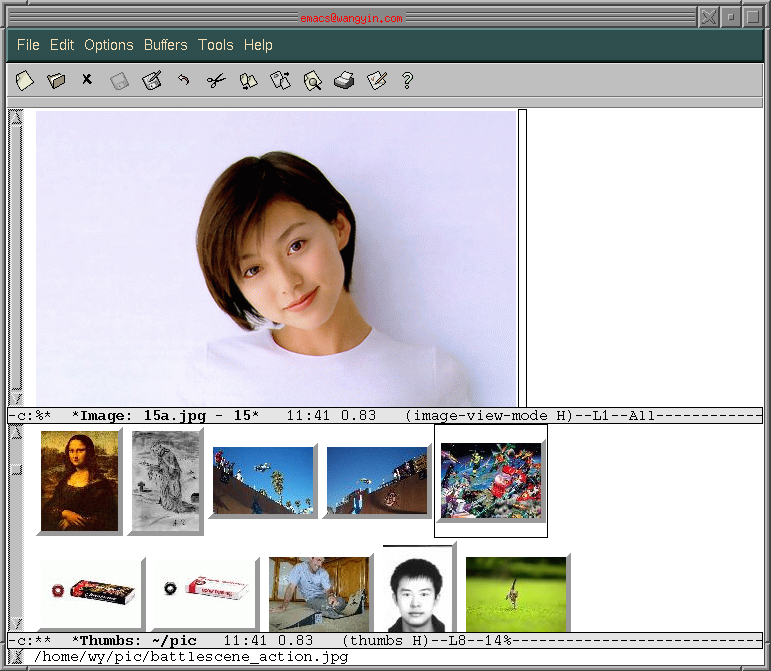The height and width of the screenshot is (671, 771).
Task: Click the Copy toolbar icon
Action: point(248,81)
